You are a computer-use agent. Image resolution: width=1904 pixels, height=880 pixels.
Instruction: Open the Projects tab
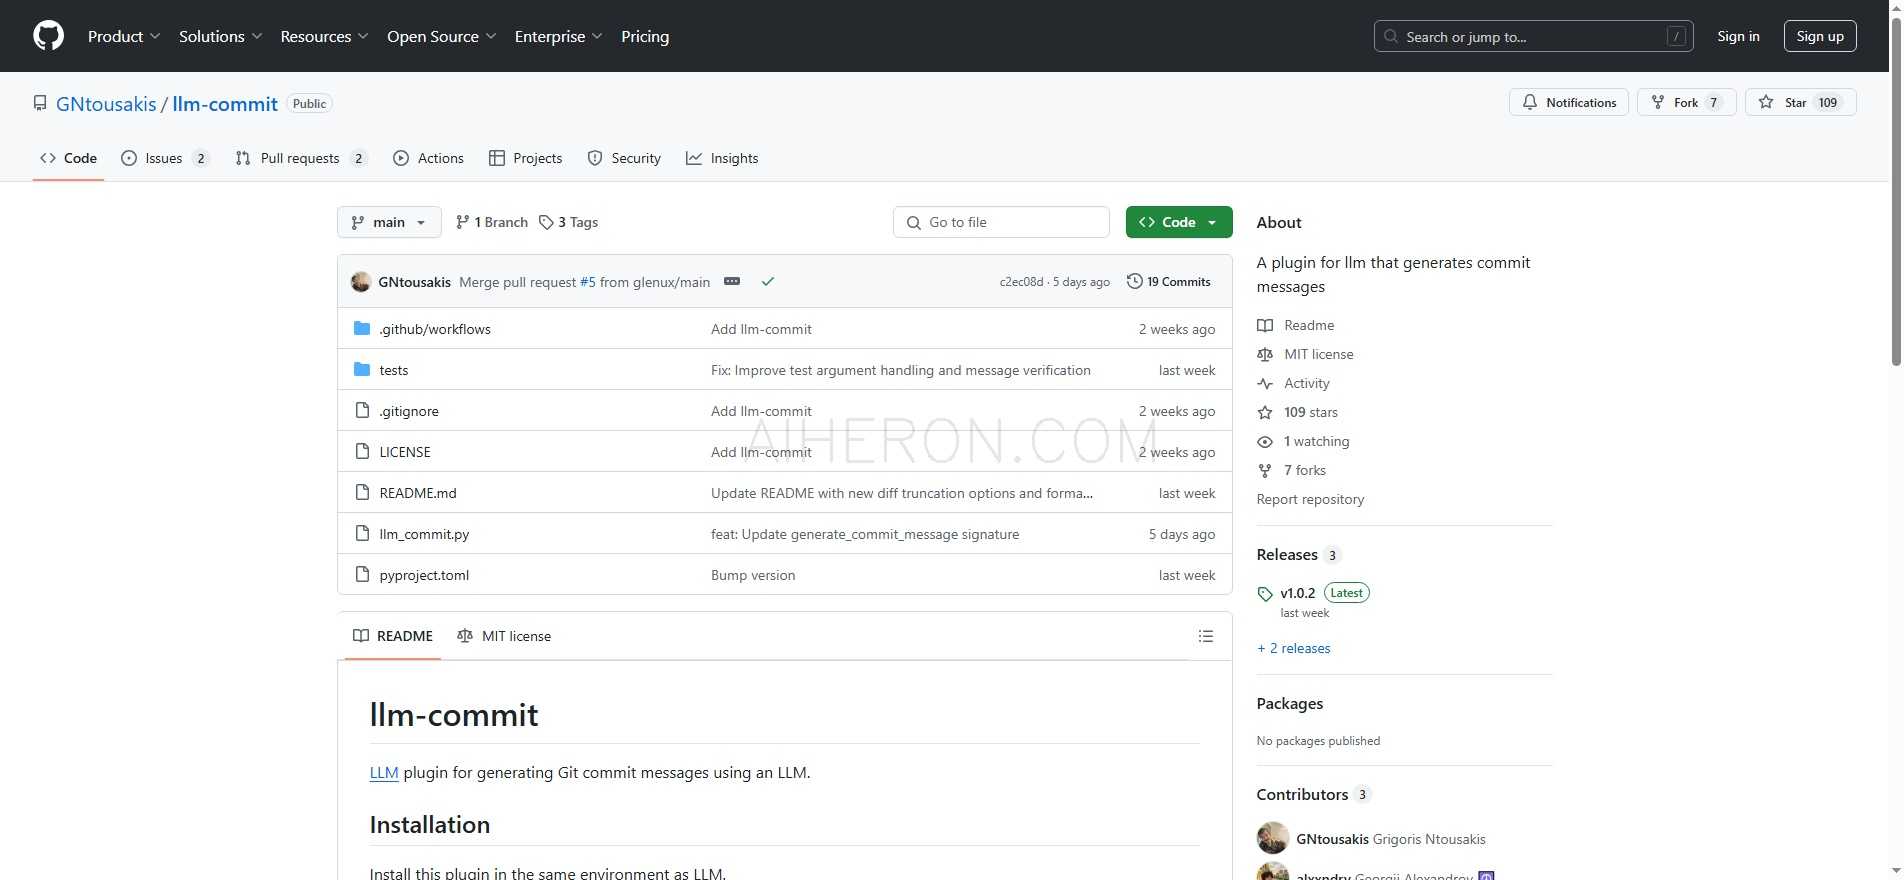tap(525, 158)
